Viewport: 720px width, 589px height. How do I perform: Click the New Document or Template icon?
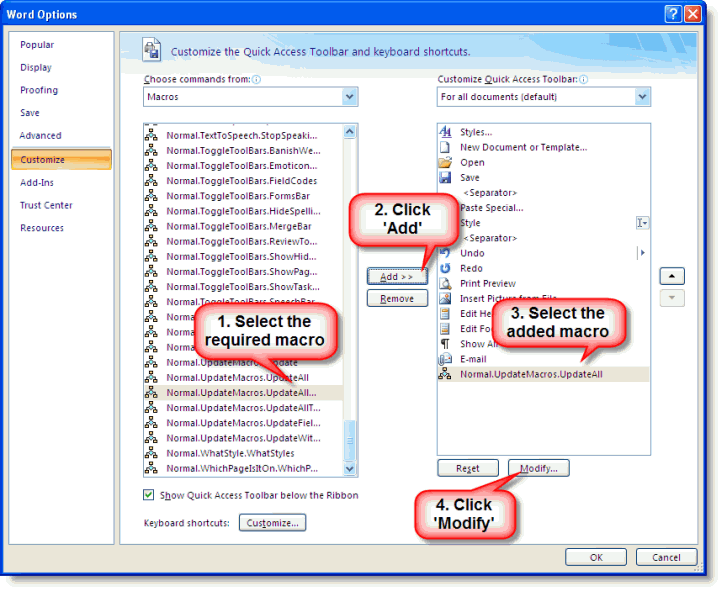(x=445, y=147)
